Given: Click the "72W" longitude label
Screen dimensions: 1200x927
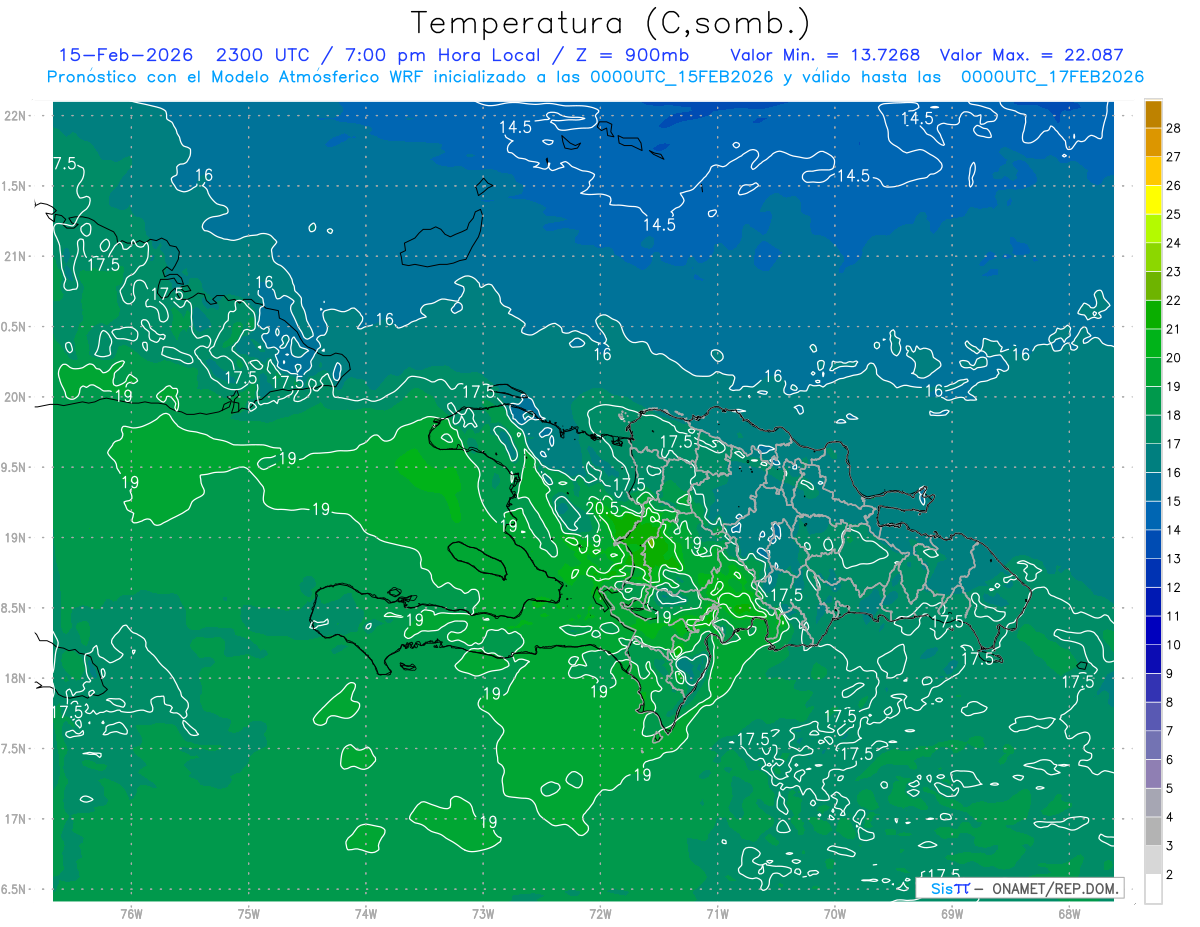Looking at the screenshot, I should point(601,913).
